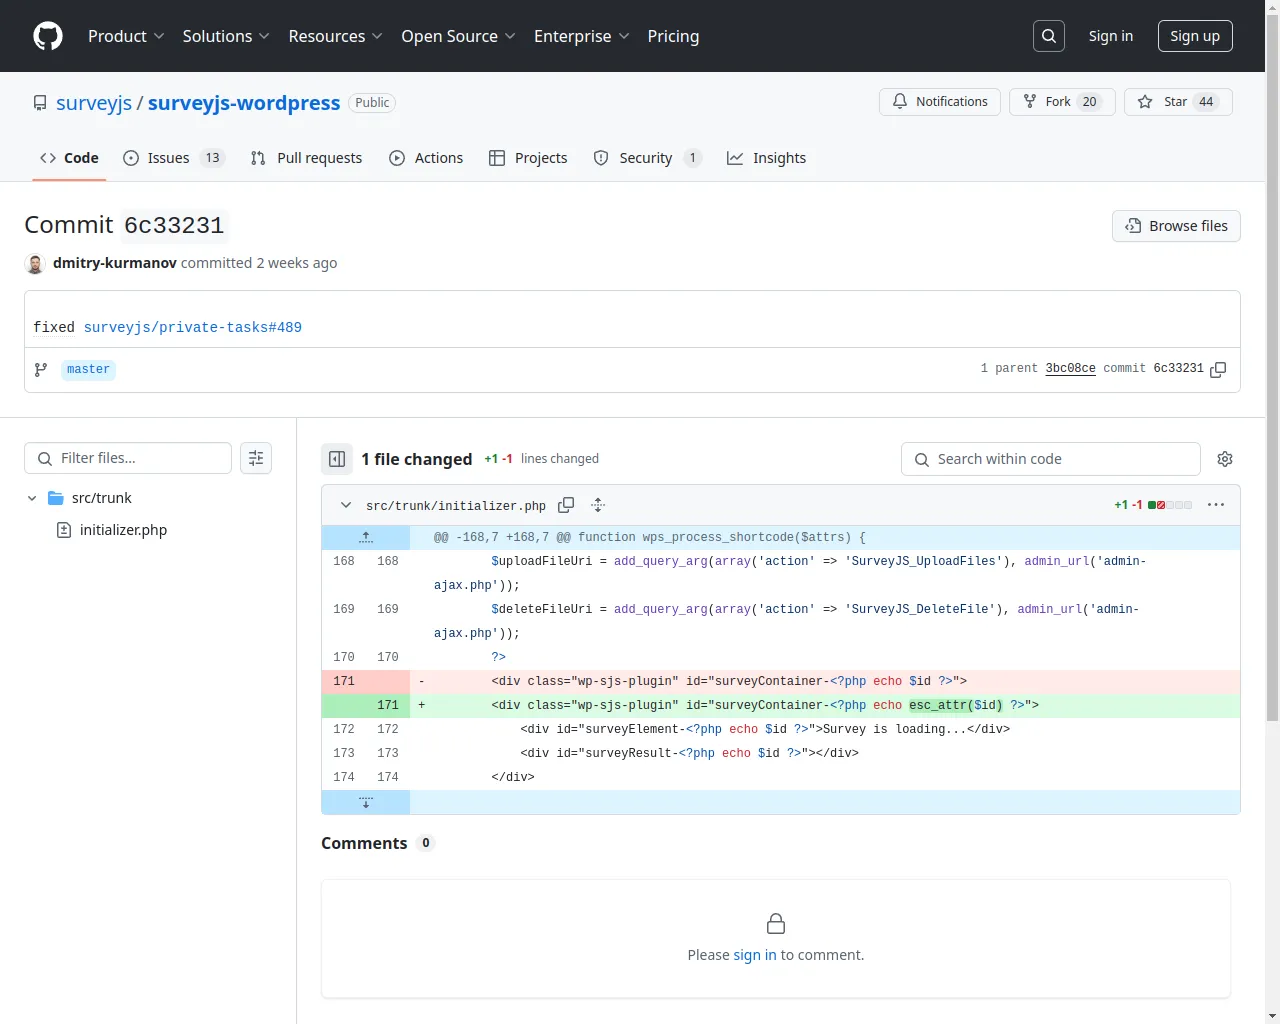Copy full commit SHA icon
This screenshot has height=1024, width=1280.
[1218, 369]
